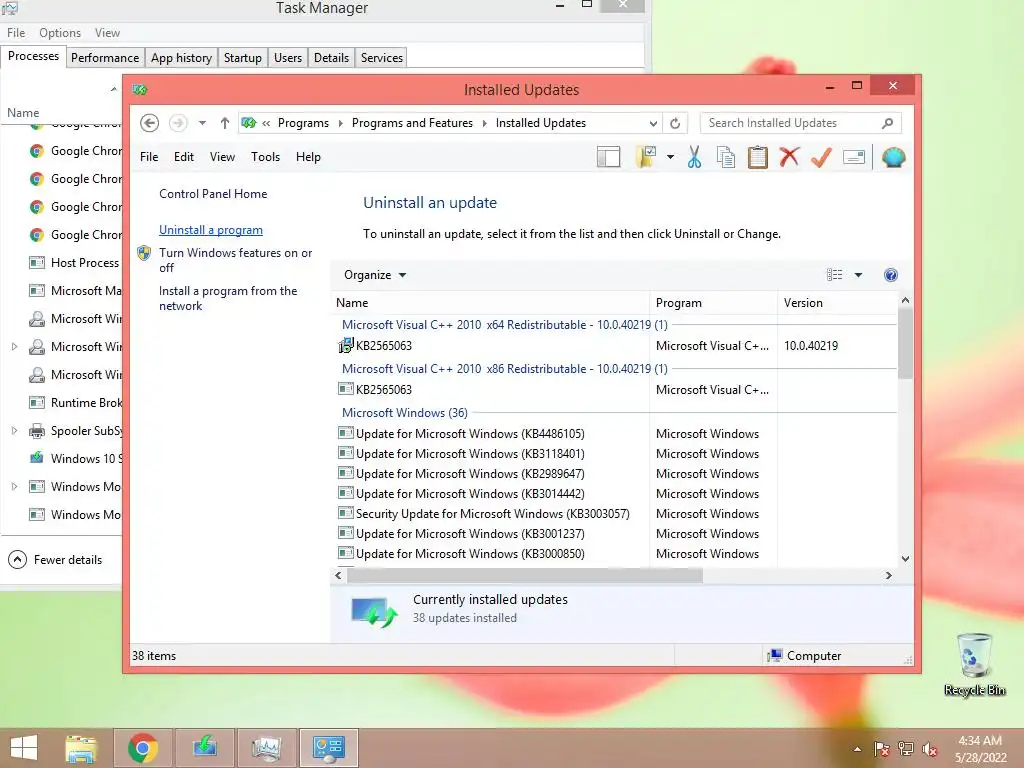Click the network tray icon

click(x=906, y=749)
